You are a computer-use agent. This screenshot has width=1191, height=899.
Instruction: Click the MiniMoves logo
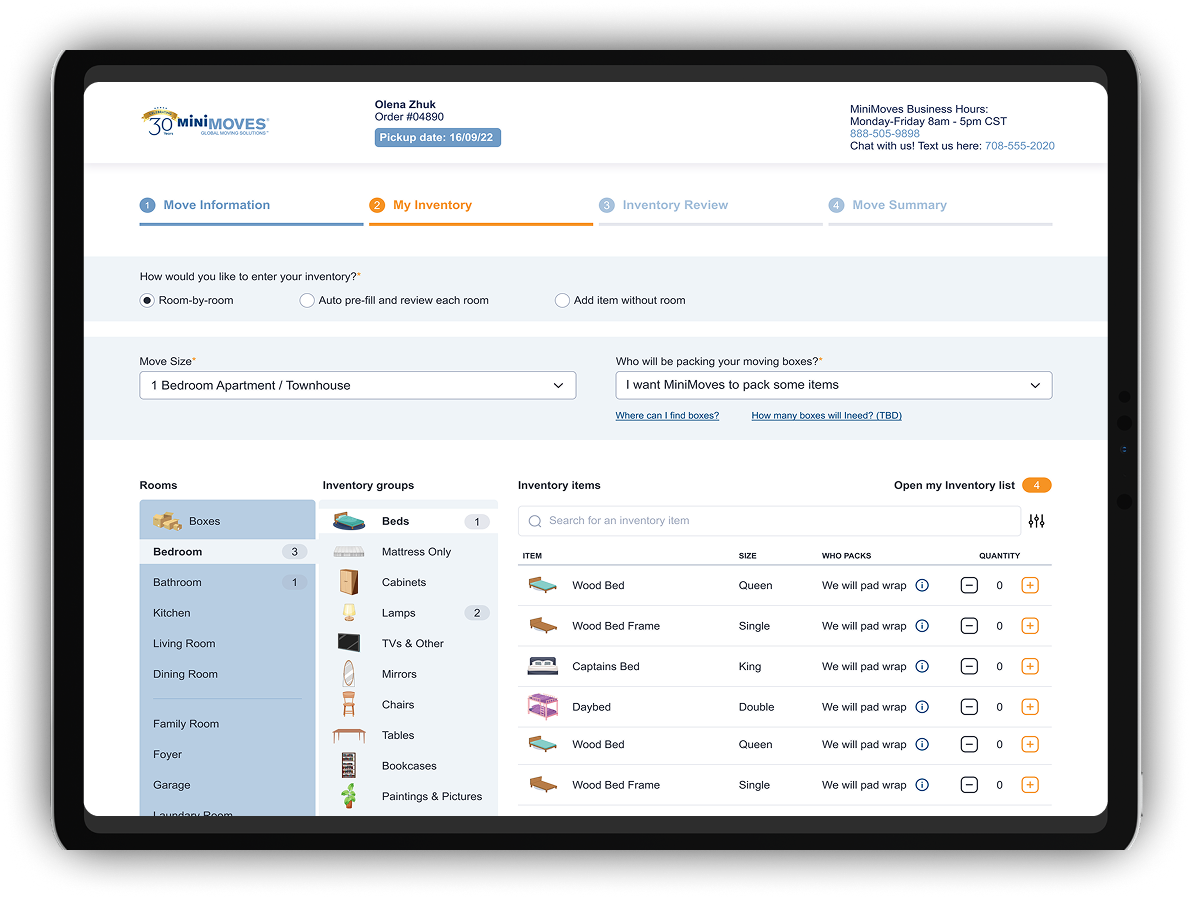click(205, 122)
